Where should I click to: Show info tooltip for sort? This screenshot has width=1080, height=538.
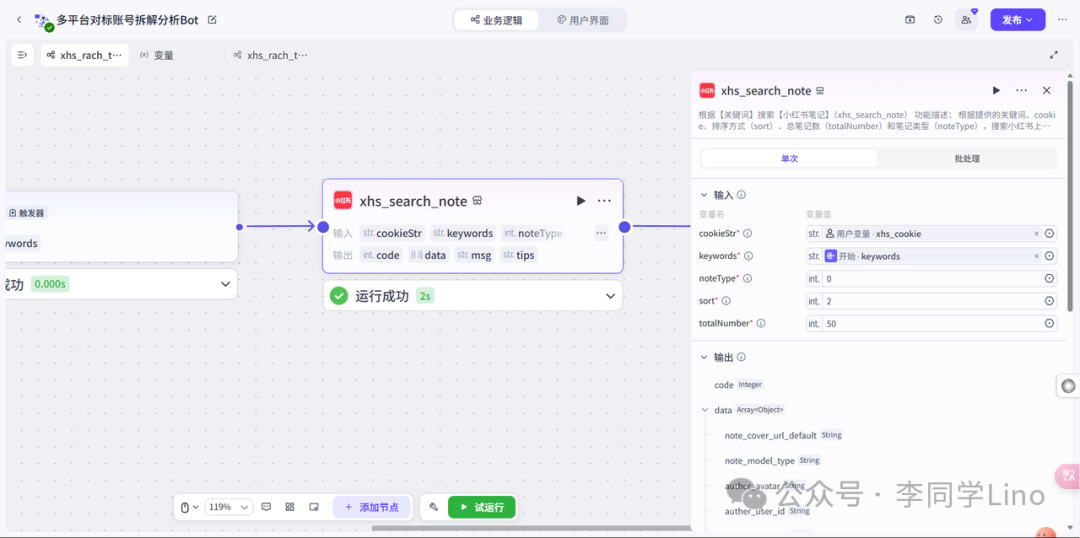(725, 301)
